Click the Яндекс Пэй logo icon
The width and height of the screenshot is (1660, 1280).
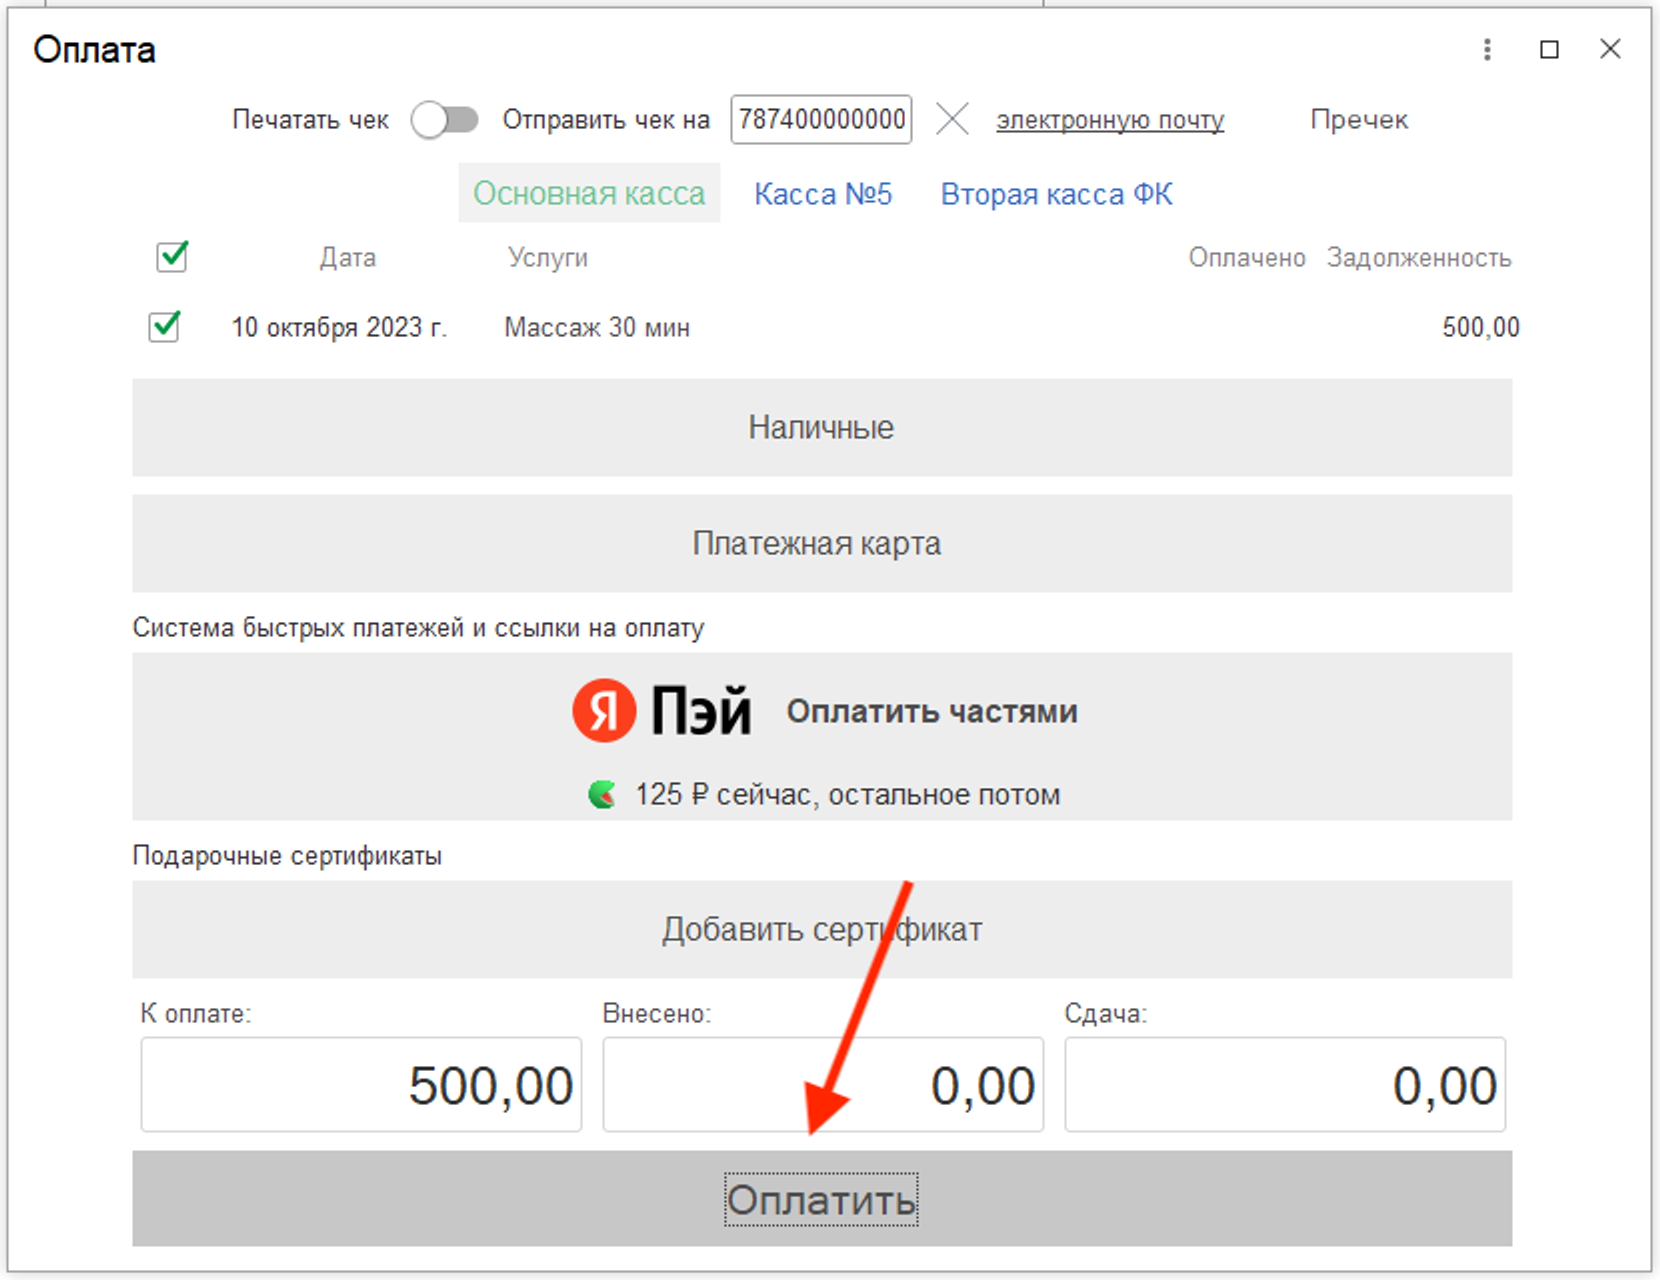pos(604,710)
